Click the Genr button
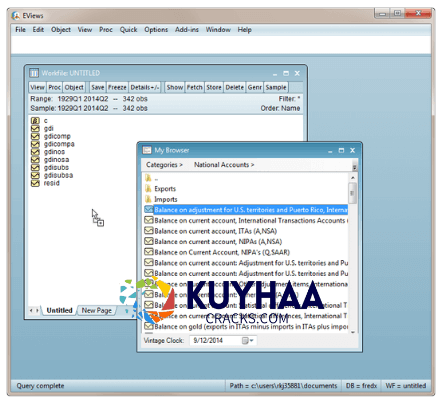Image resolution: width=440 pixels, height=404 pixels. tap(255, 87)
